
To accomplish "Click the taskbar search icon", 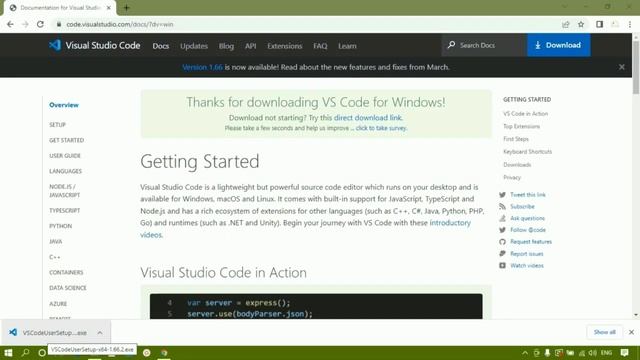I will (x=25, y=353).
